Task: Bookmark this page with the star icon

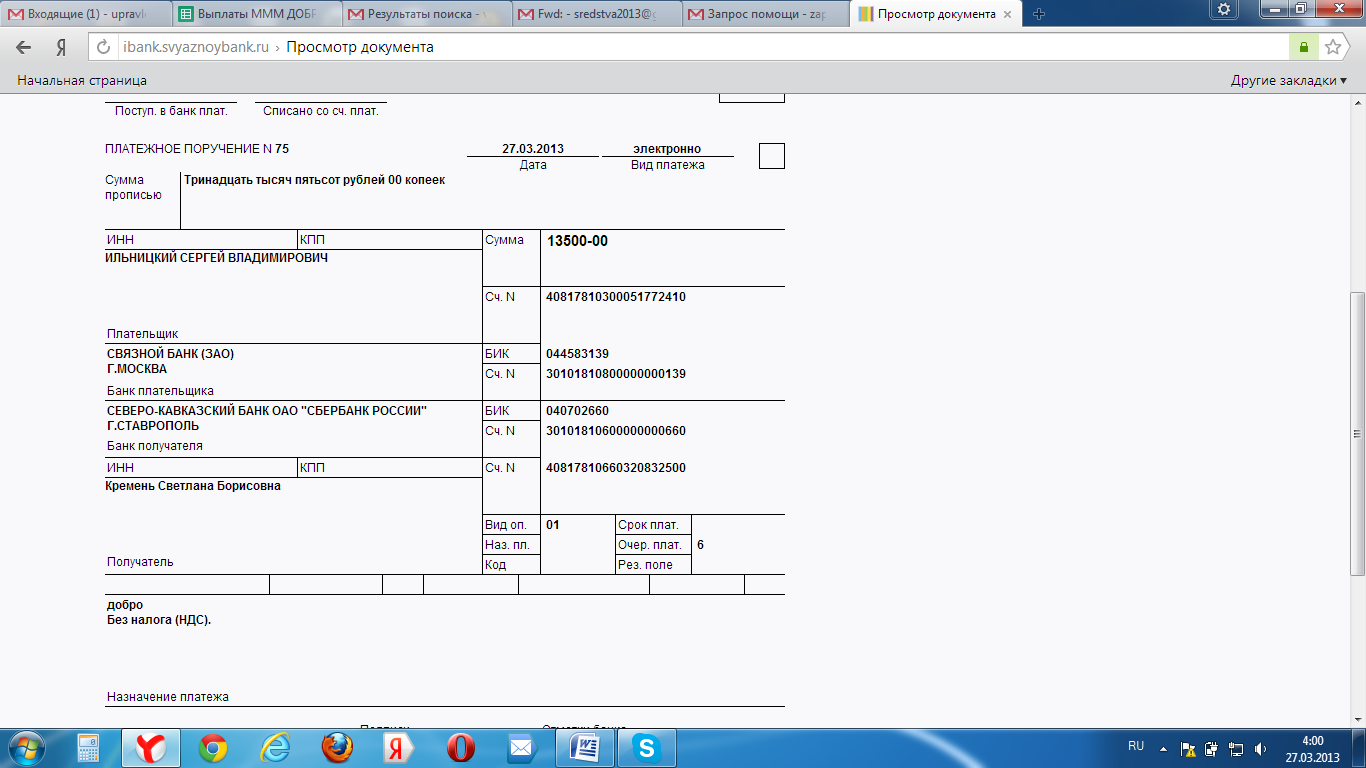Action: coord(1332,47)
